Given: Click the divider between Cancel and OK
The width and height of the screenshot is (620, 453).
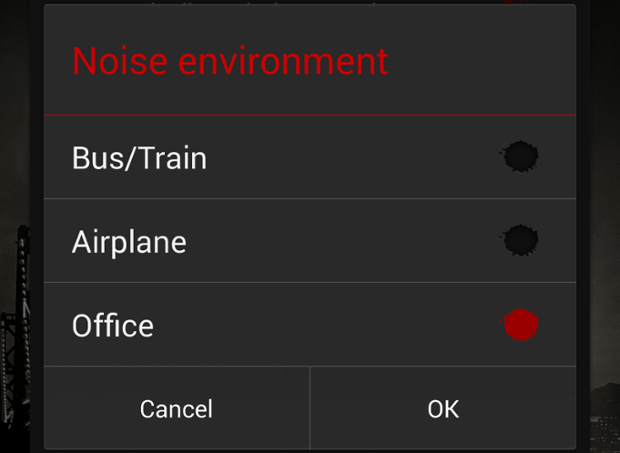Looking at the screenshot, I should coord(310,408).
